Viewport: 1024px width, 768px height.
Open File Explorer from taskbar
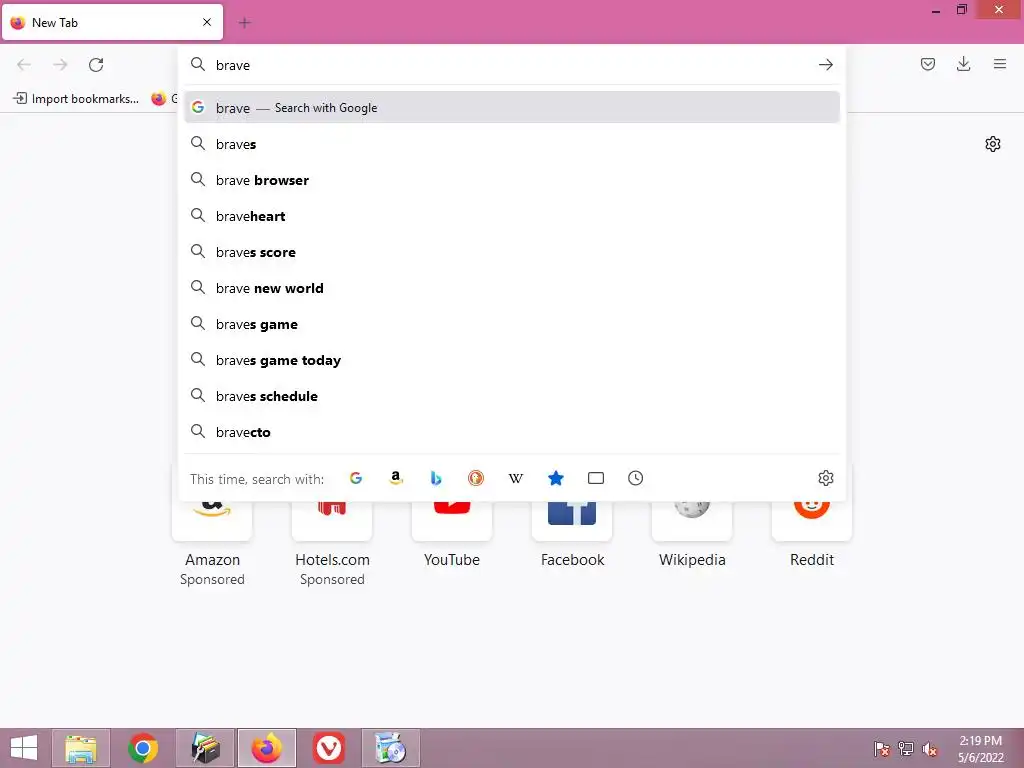tap(81, 748)
